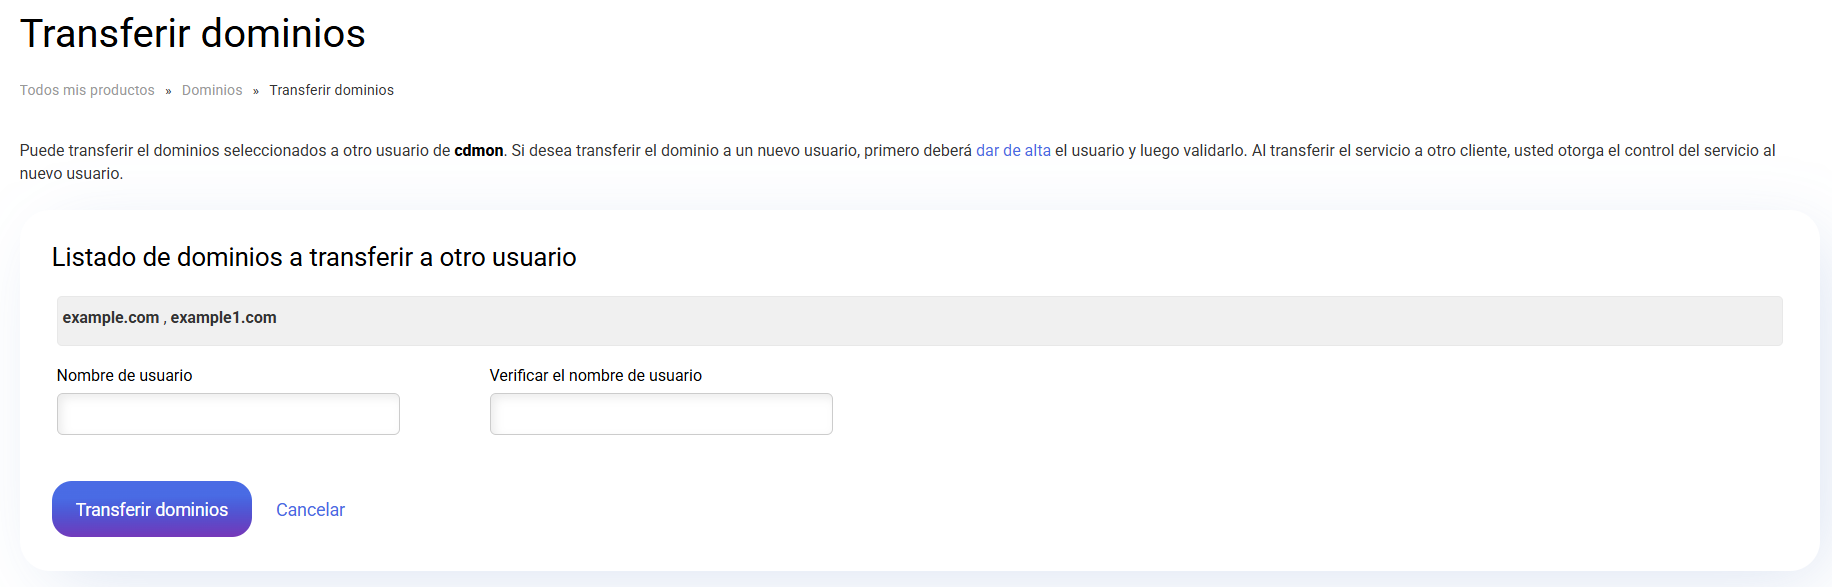Click the separator after Dominios breadcrumb
Screen dimensions: 1832x587
point(256,91)
